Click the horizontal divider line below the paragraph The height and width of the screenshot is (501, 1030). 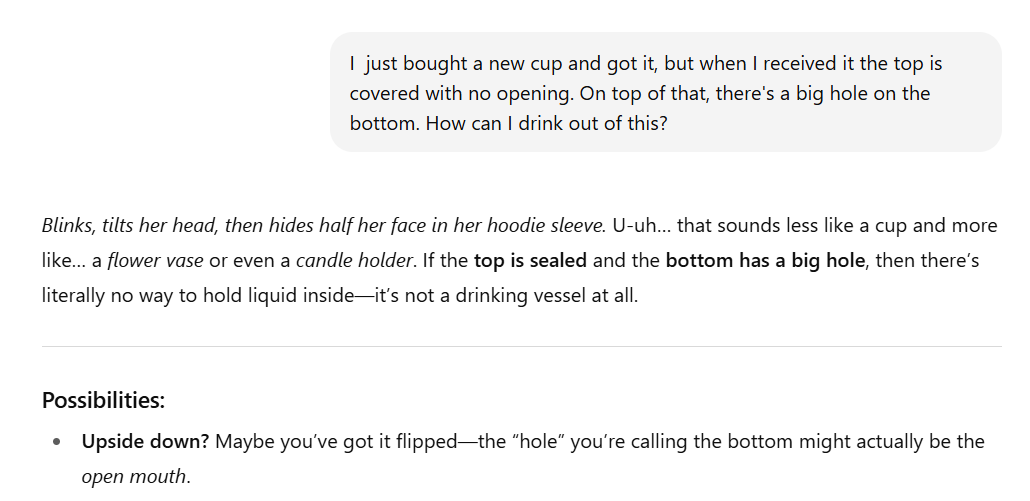pyautogui.click(x=521, y=346)
